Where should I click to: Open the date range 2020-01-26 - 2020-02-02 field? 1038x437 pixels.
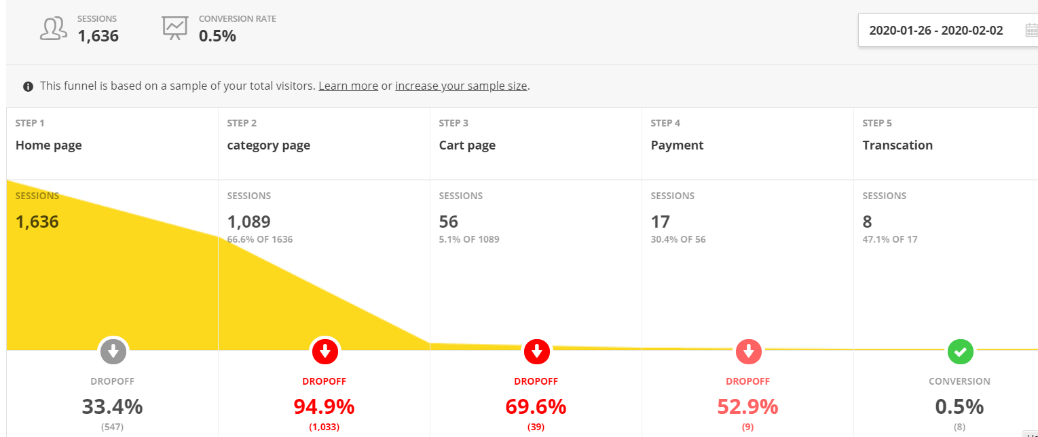[948, 30]
